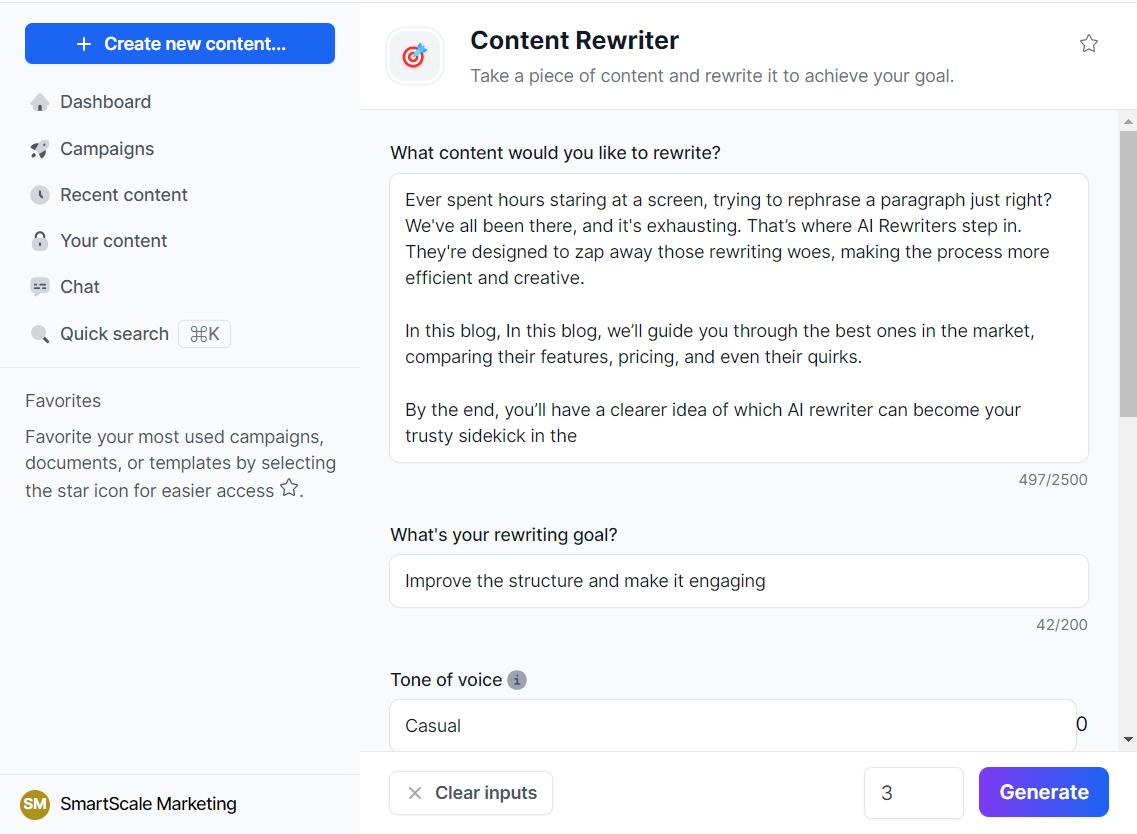1137x834 pixels.
Task: Click the rewriting goal input field
Action: (738, 581)
